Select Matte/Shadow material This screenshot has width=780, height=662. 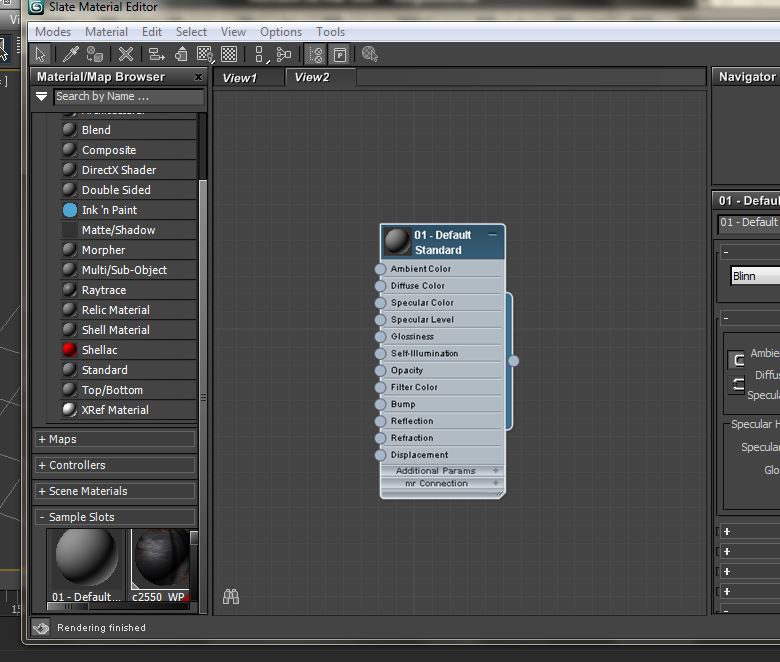coord(128,230)
